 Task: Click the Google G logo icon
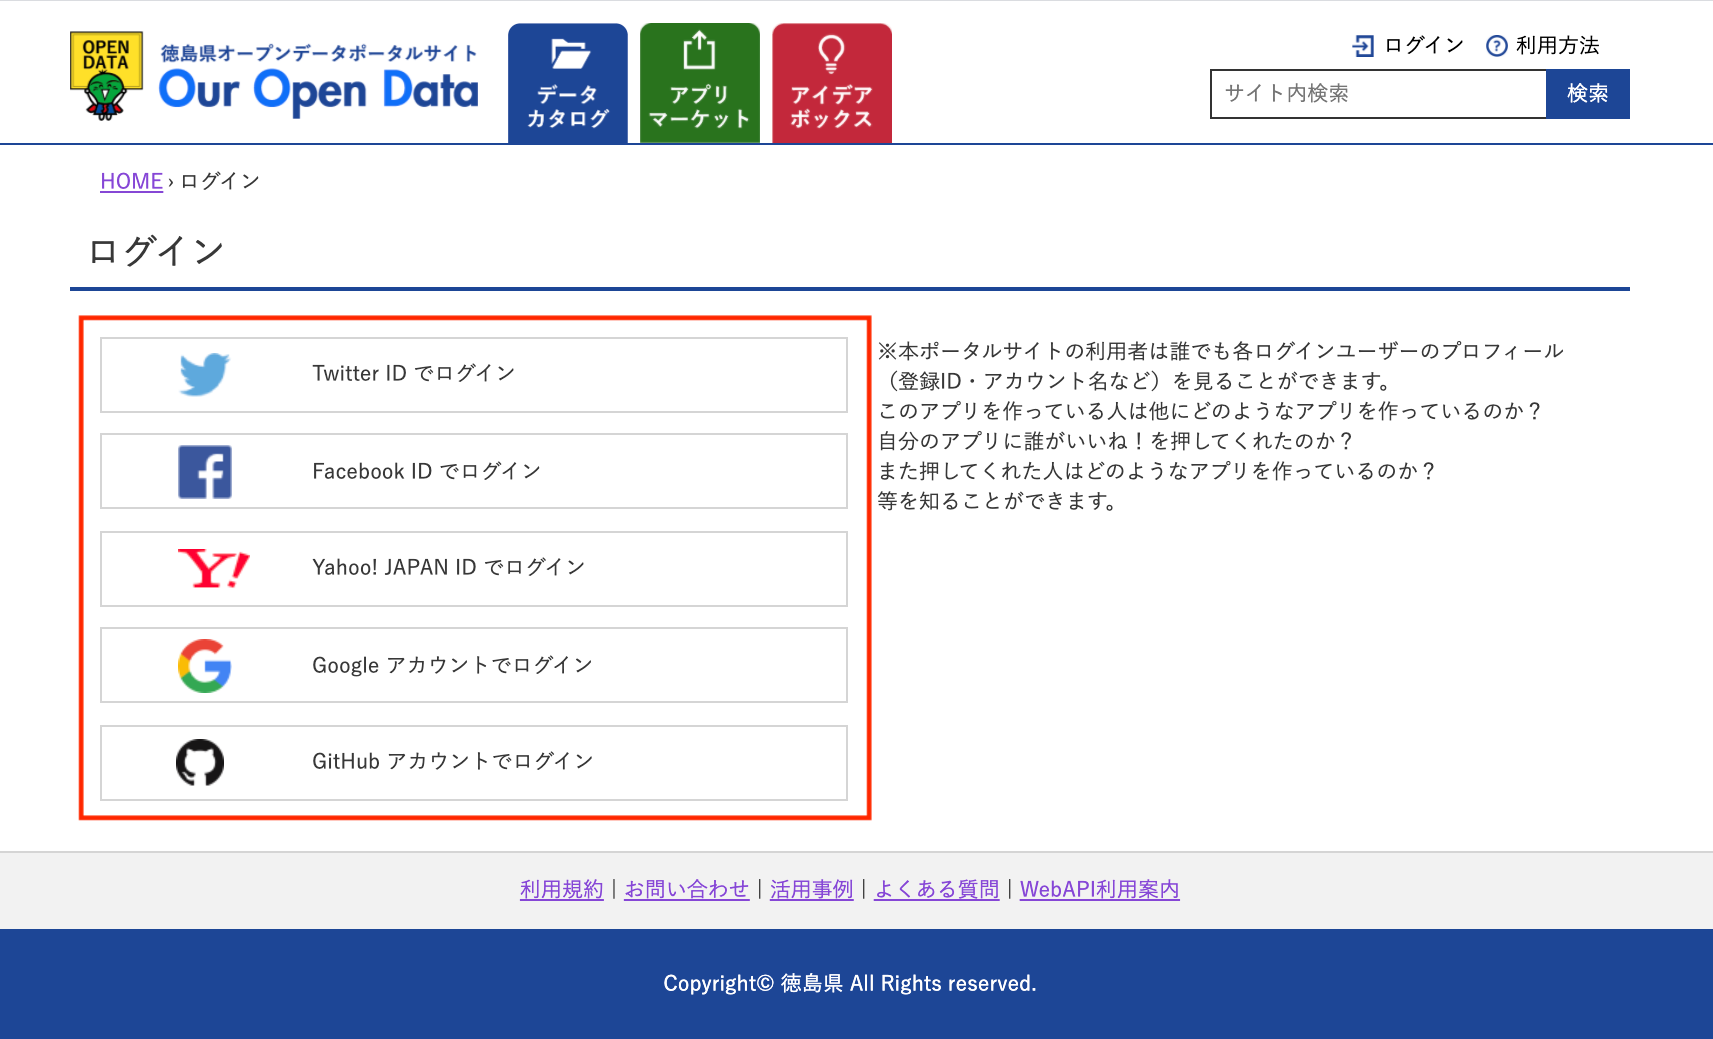coord(205,666)
